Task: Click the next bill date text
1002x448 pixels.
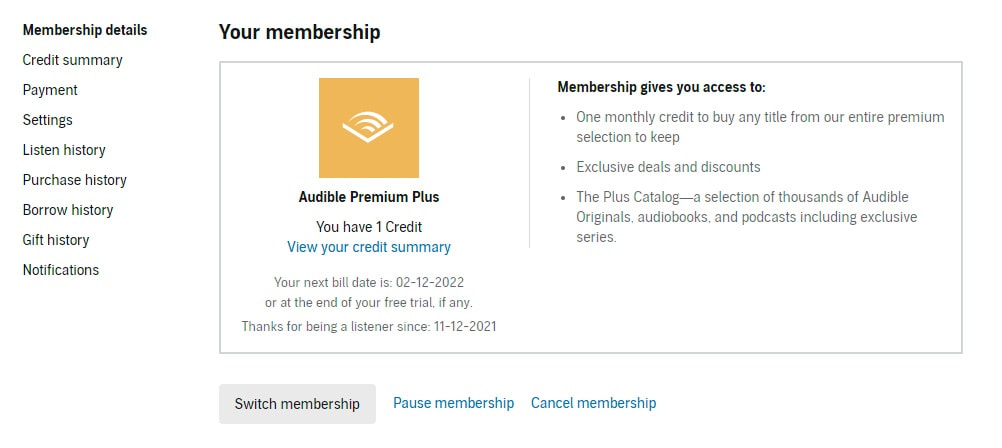Action: (x=369, y=283)
